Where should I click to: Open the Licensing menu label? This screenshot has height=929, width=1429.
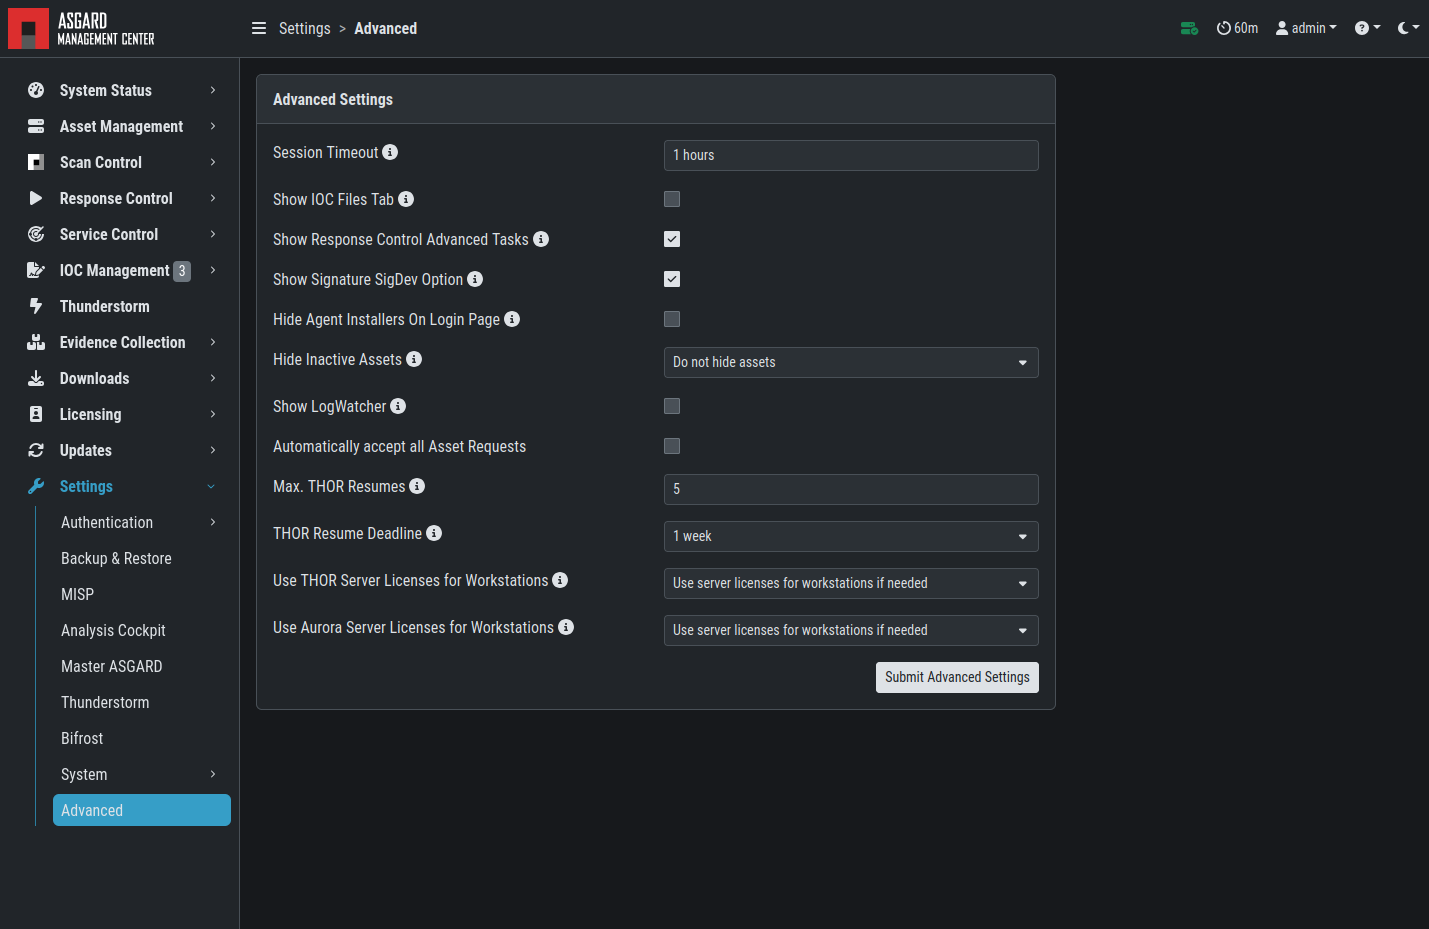tap(90, 414)
